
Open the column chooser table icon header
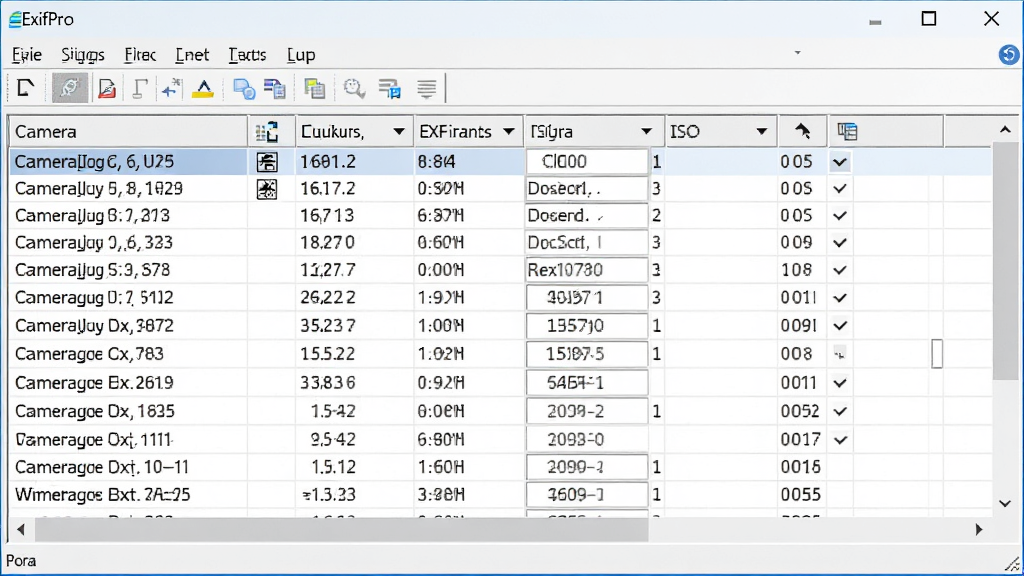847,132
